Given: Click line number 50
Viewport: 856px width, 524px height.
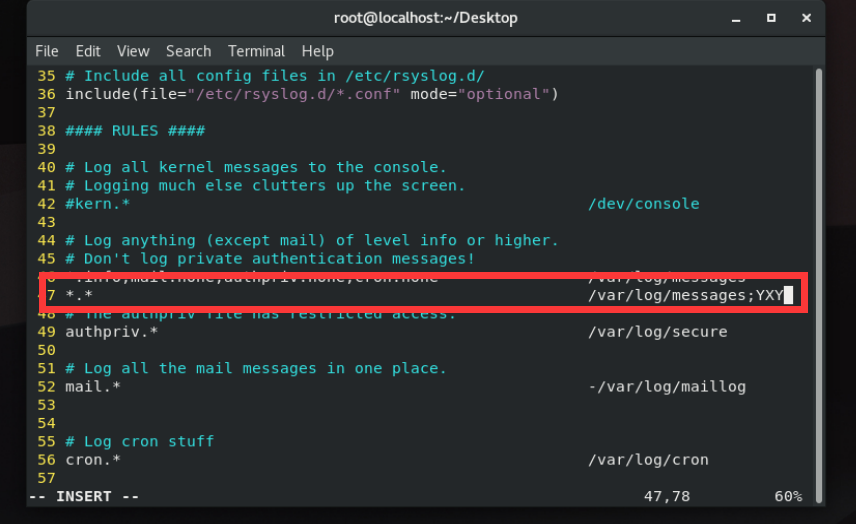Looking at the screenshot, I should point(46,350).
